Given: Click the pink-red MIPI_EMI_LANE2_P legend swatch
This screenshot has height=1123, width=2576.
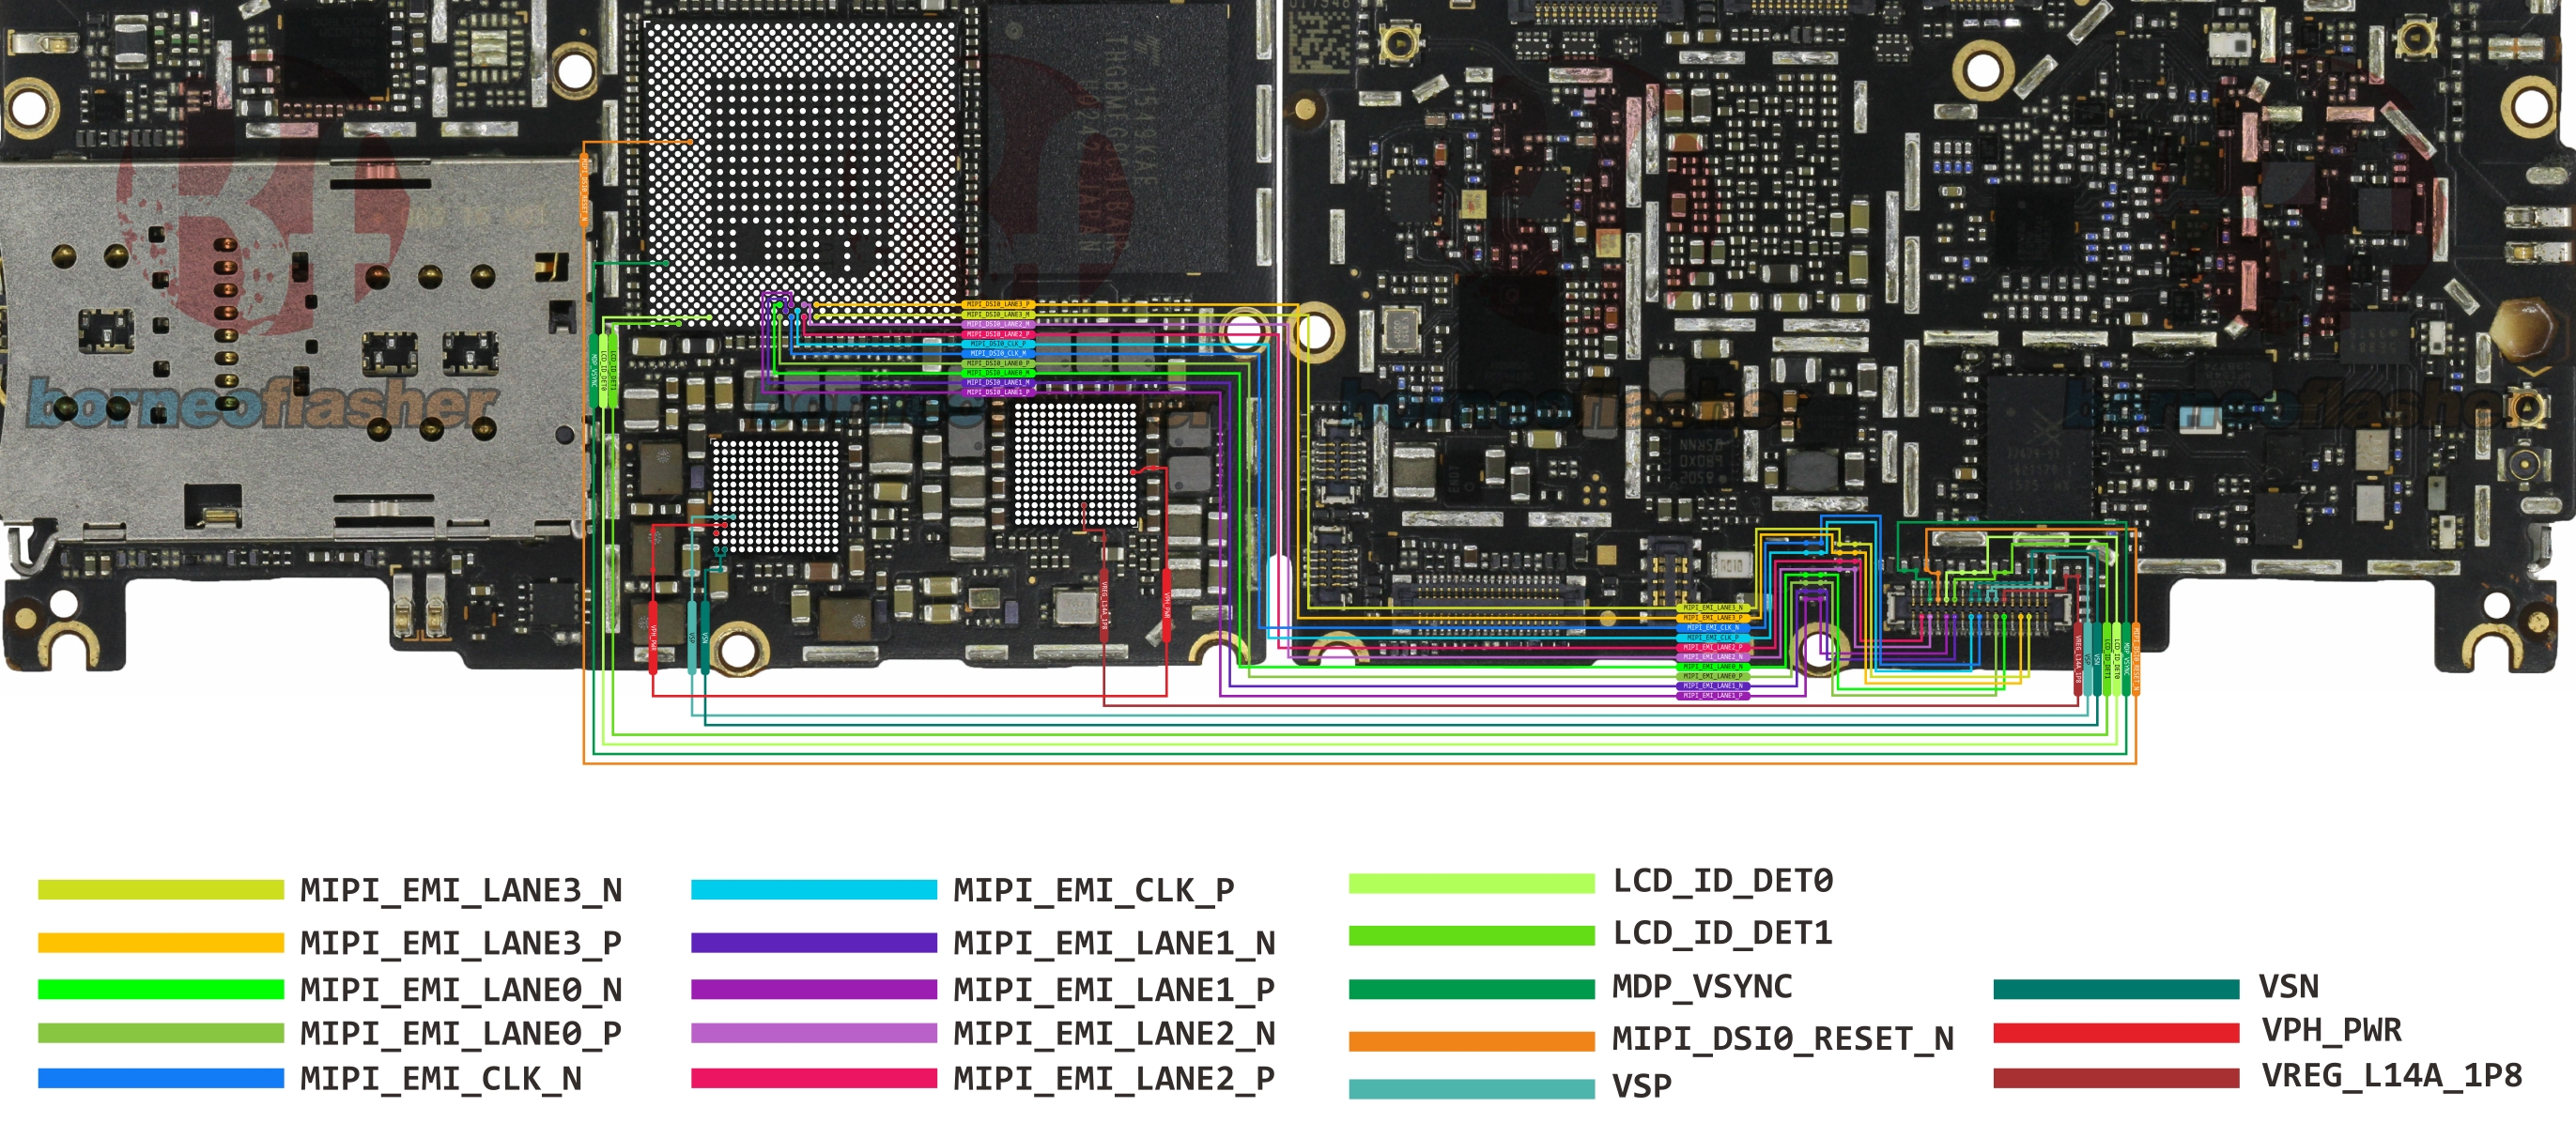Looking at the screenshot, I should [814, 1078].
